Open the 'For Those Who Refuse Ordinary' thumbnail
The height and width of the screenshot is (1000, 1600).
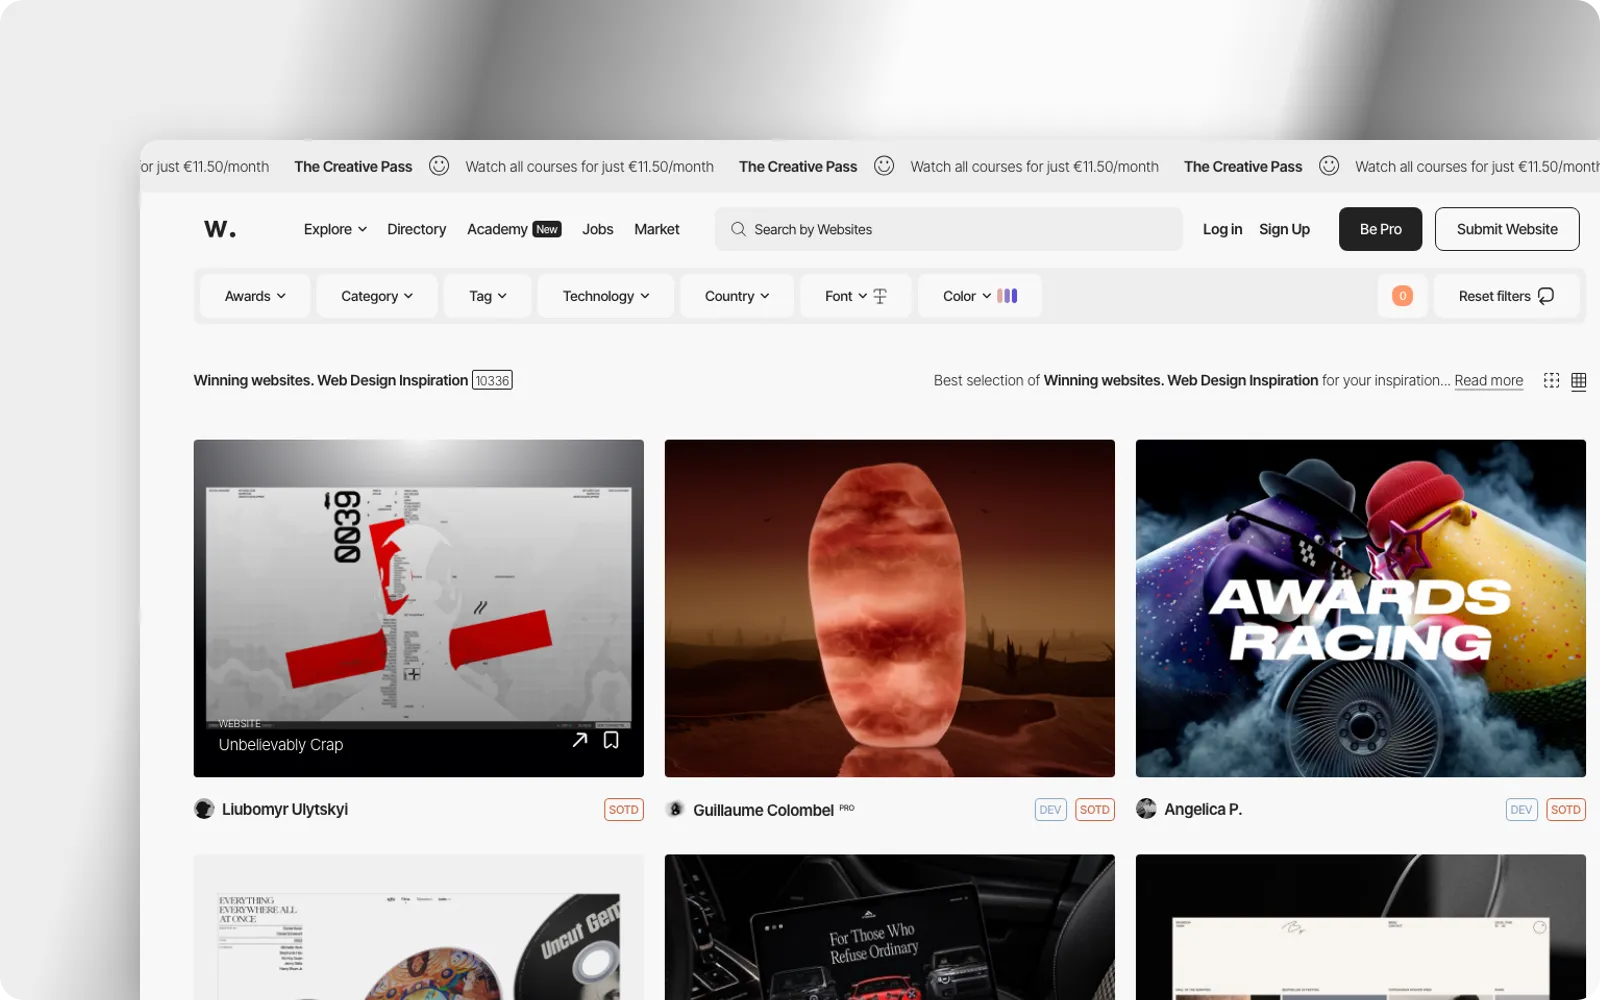pyautogui.click(x=890, y=927)
